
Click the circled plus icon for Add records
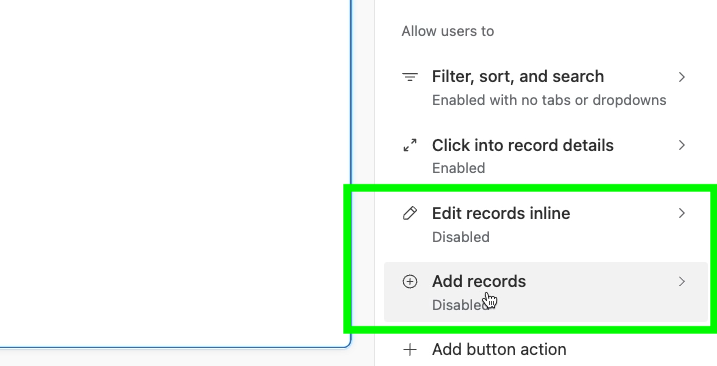click(410, 281)
